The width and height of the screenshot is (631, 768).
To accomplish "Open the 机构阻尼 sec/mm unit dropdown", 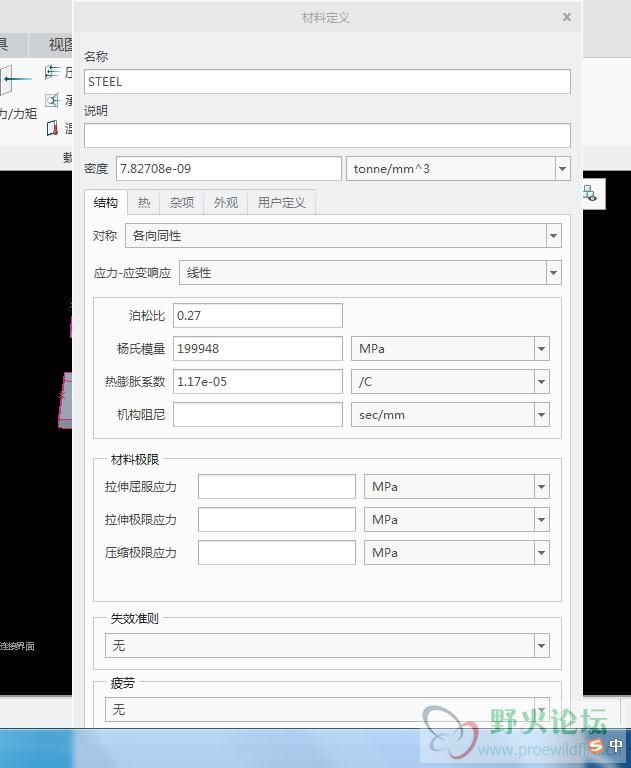I will point(541,415).
